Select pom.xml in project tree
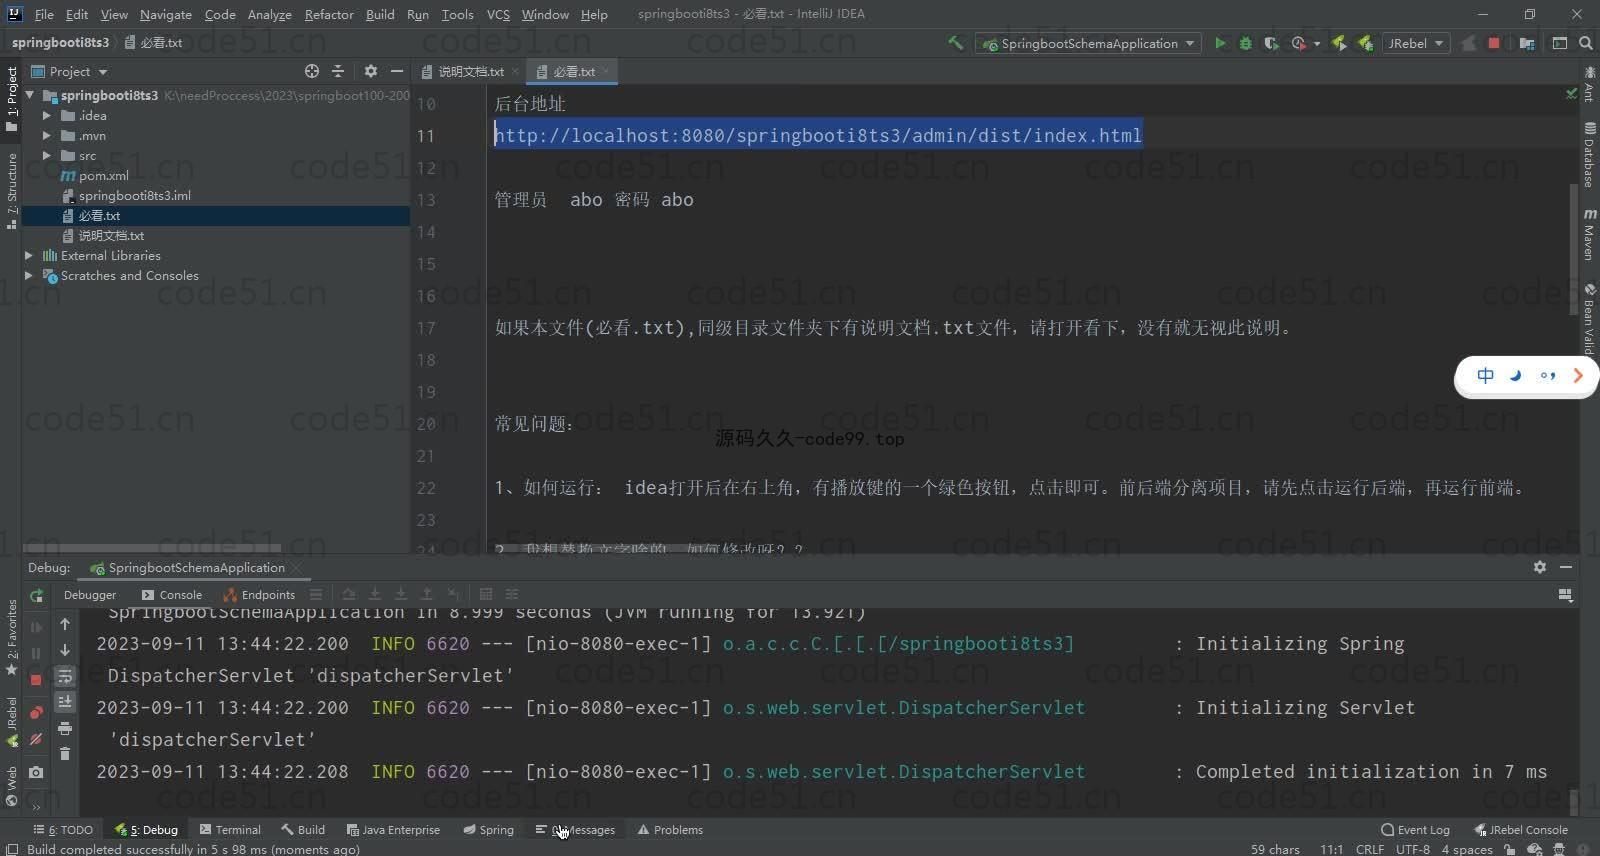Screen dimensions: 1600x856 pyautogui.click(x=104, y=175)
